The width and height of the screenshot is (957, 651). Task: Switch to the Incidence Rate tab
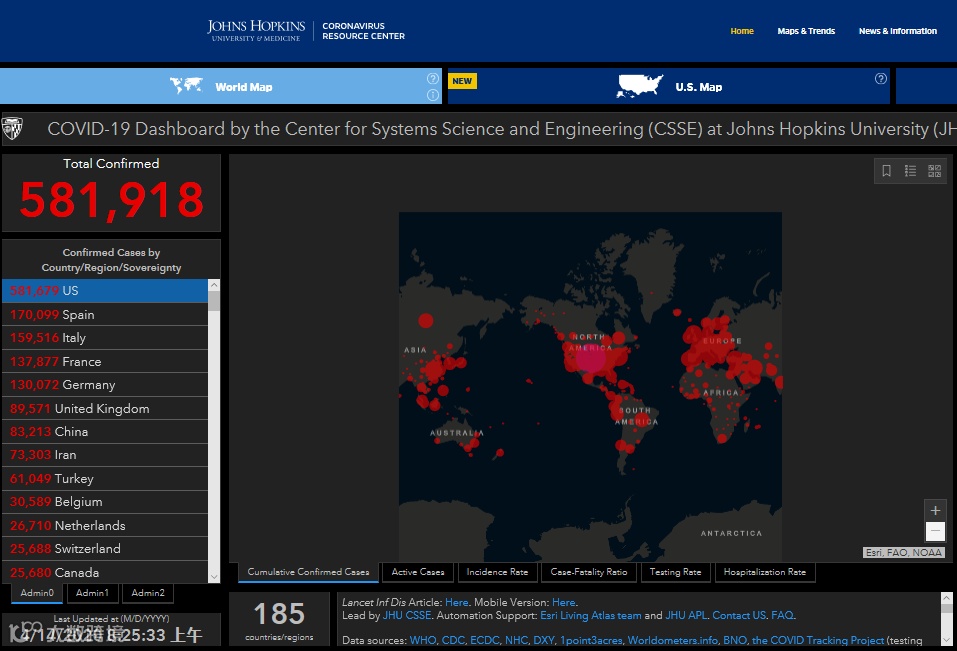[x=497, y=572]
